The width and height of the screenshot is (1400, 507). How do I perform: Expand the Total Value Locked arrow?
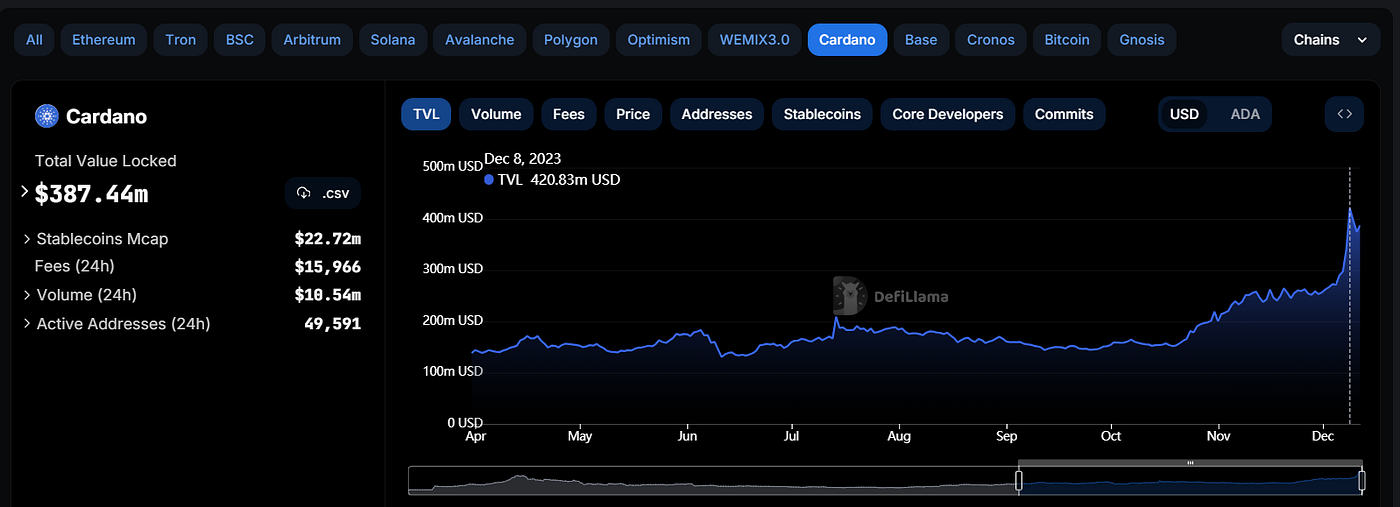point(26,192)
